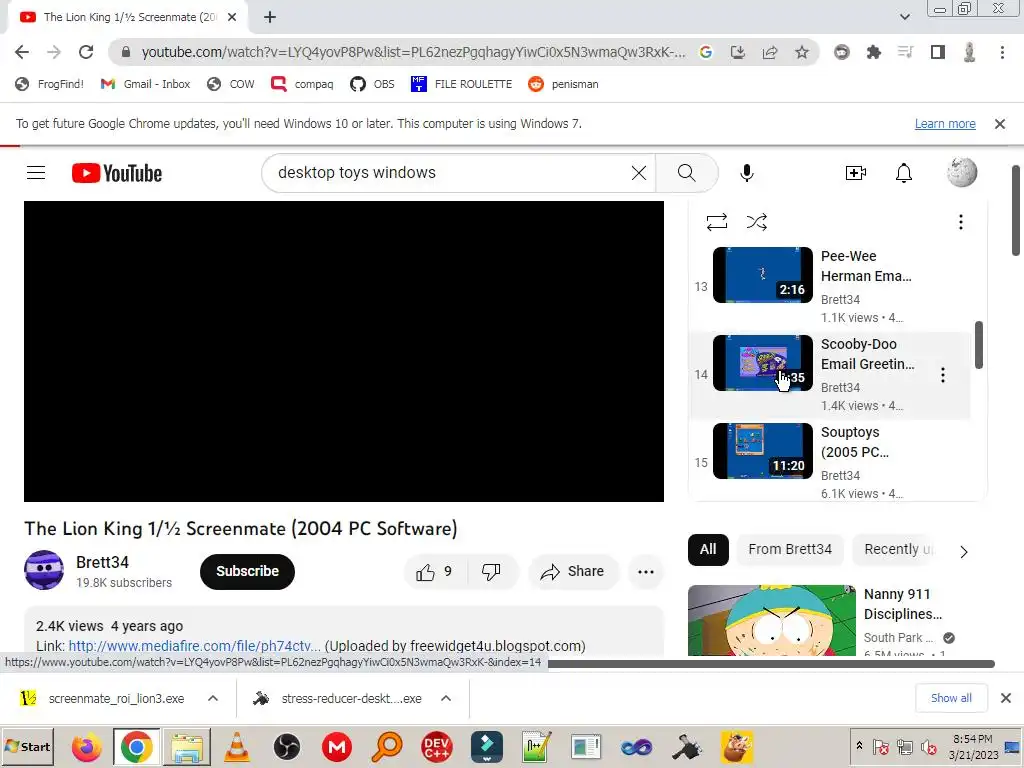Select the All filter chip
This screenshot has width=1024, height=768.
pos(708,549)
